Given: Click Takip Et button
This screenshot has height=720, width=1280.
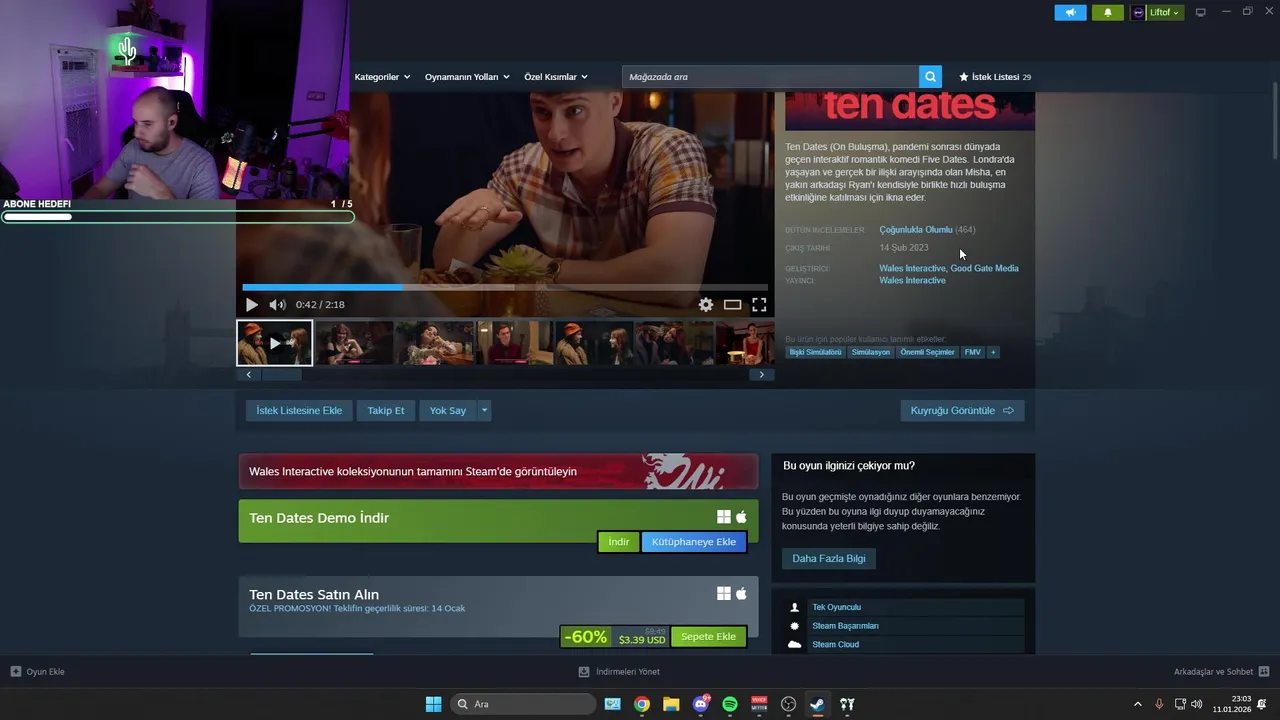Looking at the screenshot, I should click(386, 411).
